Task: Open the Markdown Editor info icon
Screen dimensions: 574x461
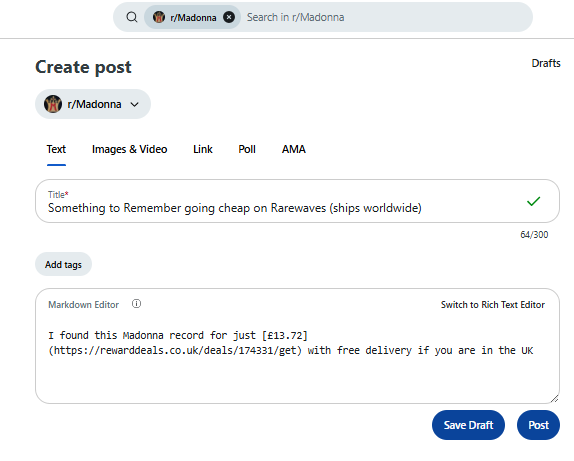Action: [136, 304]
